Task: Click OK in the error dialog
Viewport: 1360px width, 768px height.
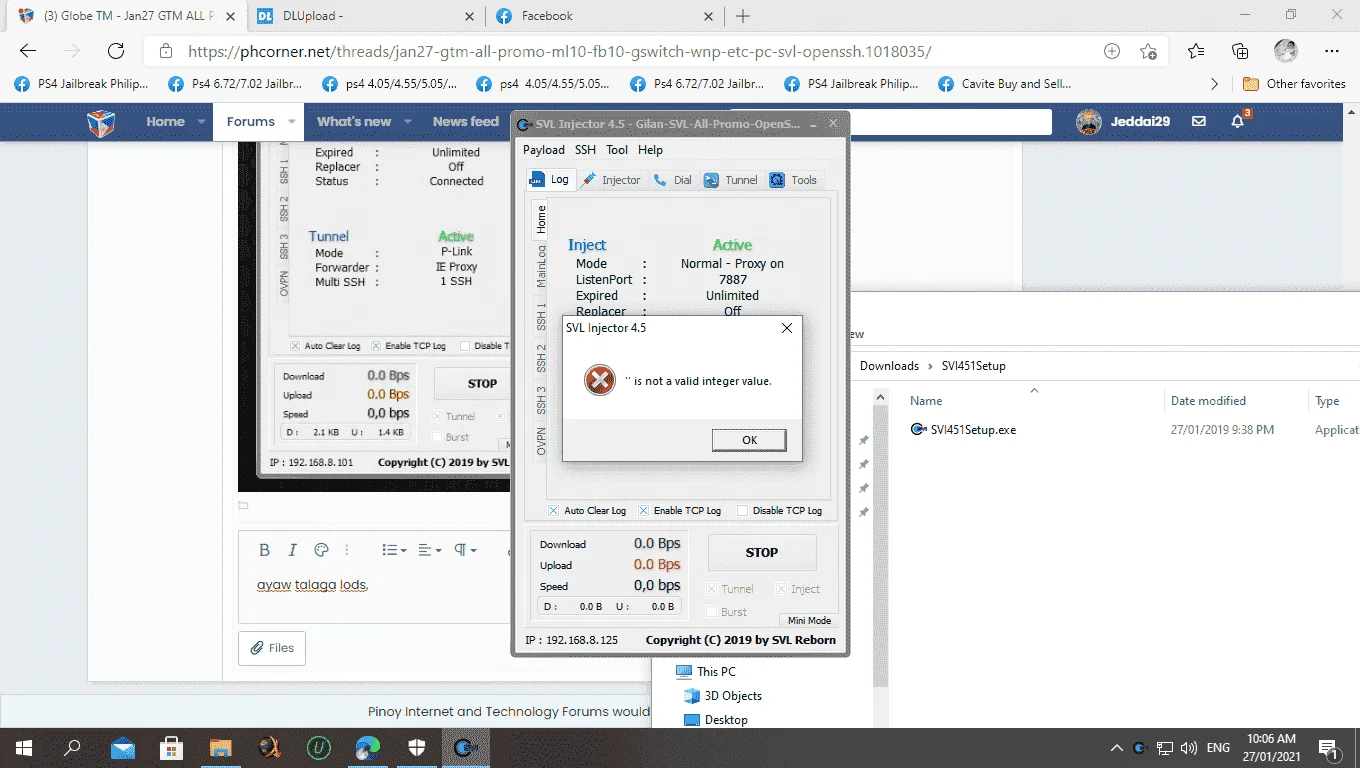Action: (749, 440)
